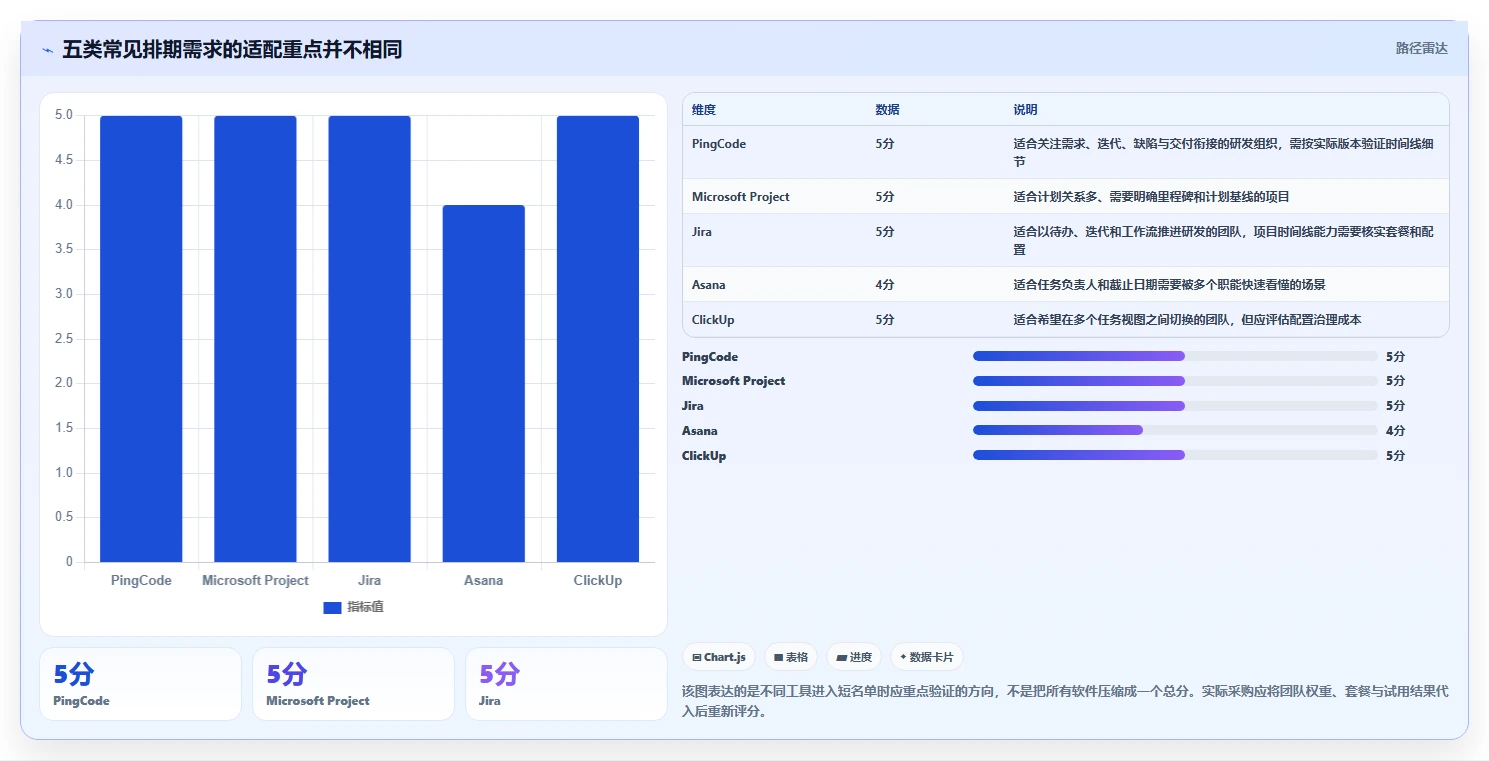Click the PingCode label on the chart x-axis
The width and height of the screenshot is (1489, 761).
(x=141, y=581)
